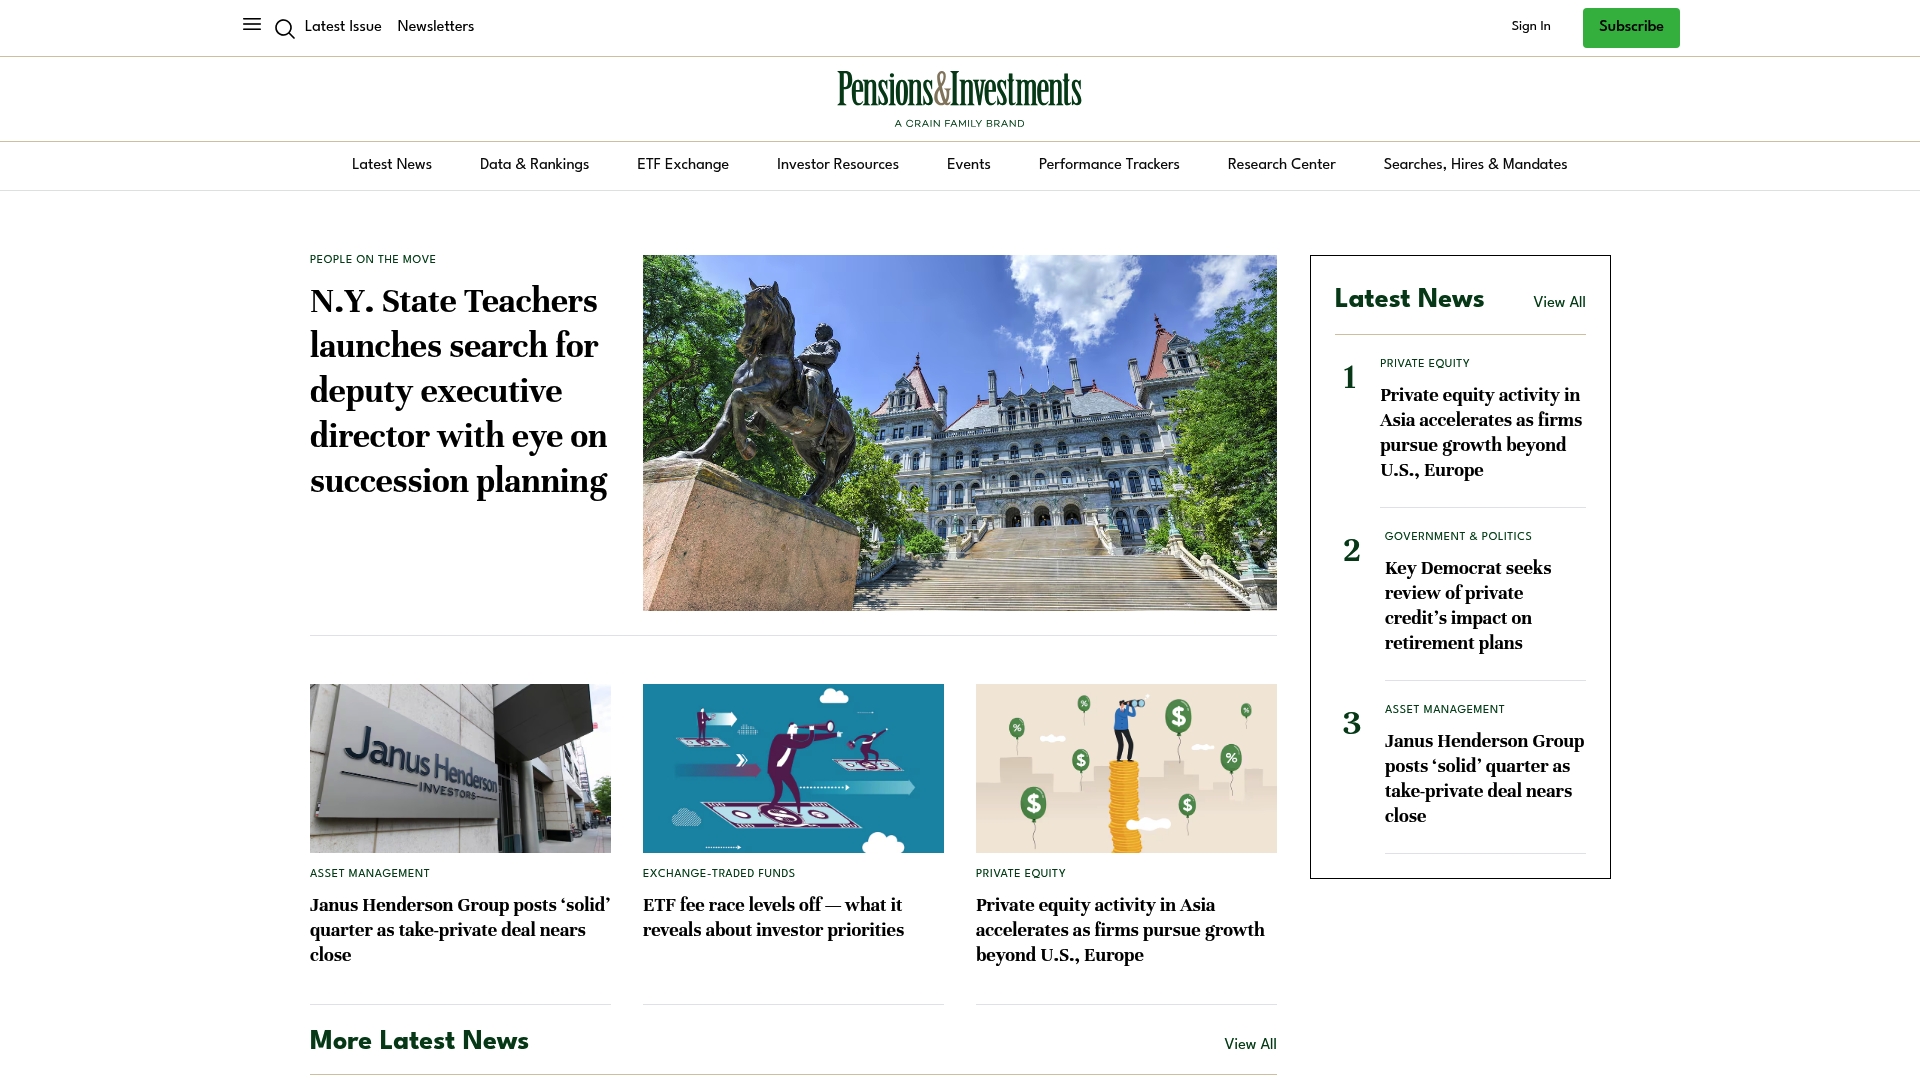
Task: Click Private Equity label in sidebar item 1
Action: 1425,364
